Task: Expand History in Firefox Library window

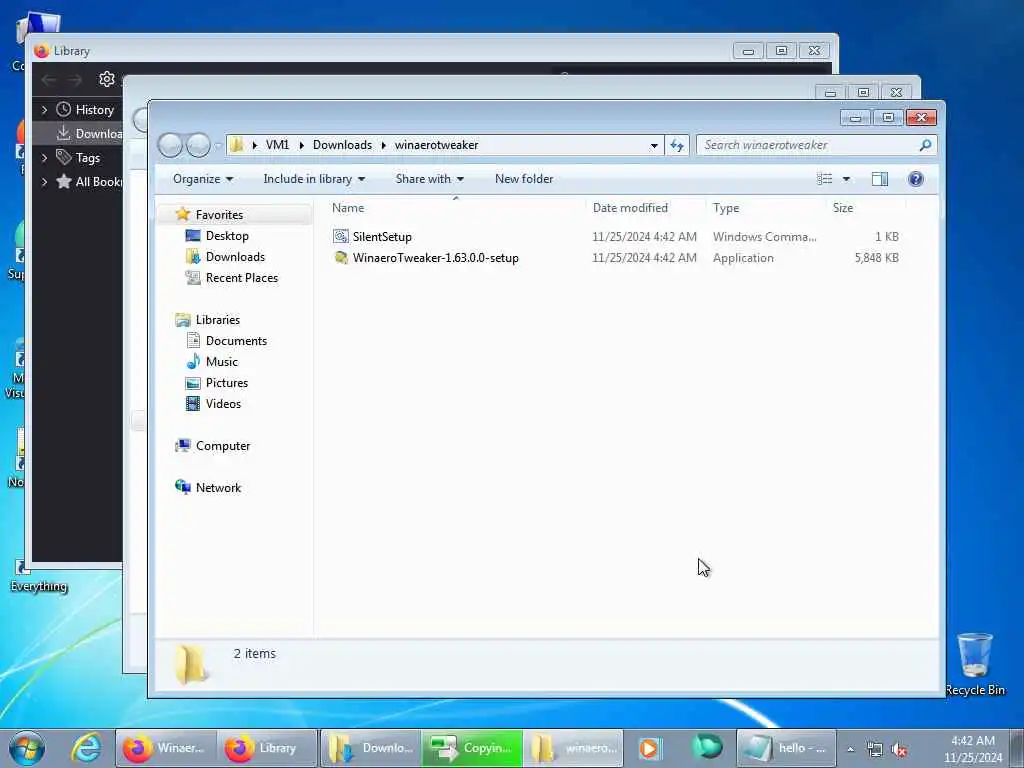Action: 44,110
